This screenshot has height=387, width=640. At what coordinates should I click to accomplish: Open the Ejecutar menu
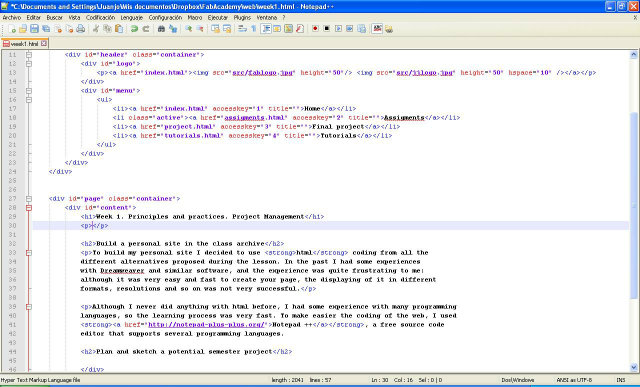point(218,18)
